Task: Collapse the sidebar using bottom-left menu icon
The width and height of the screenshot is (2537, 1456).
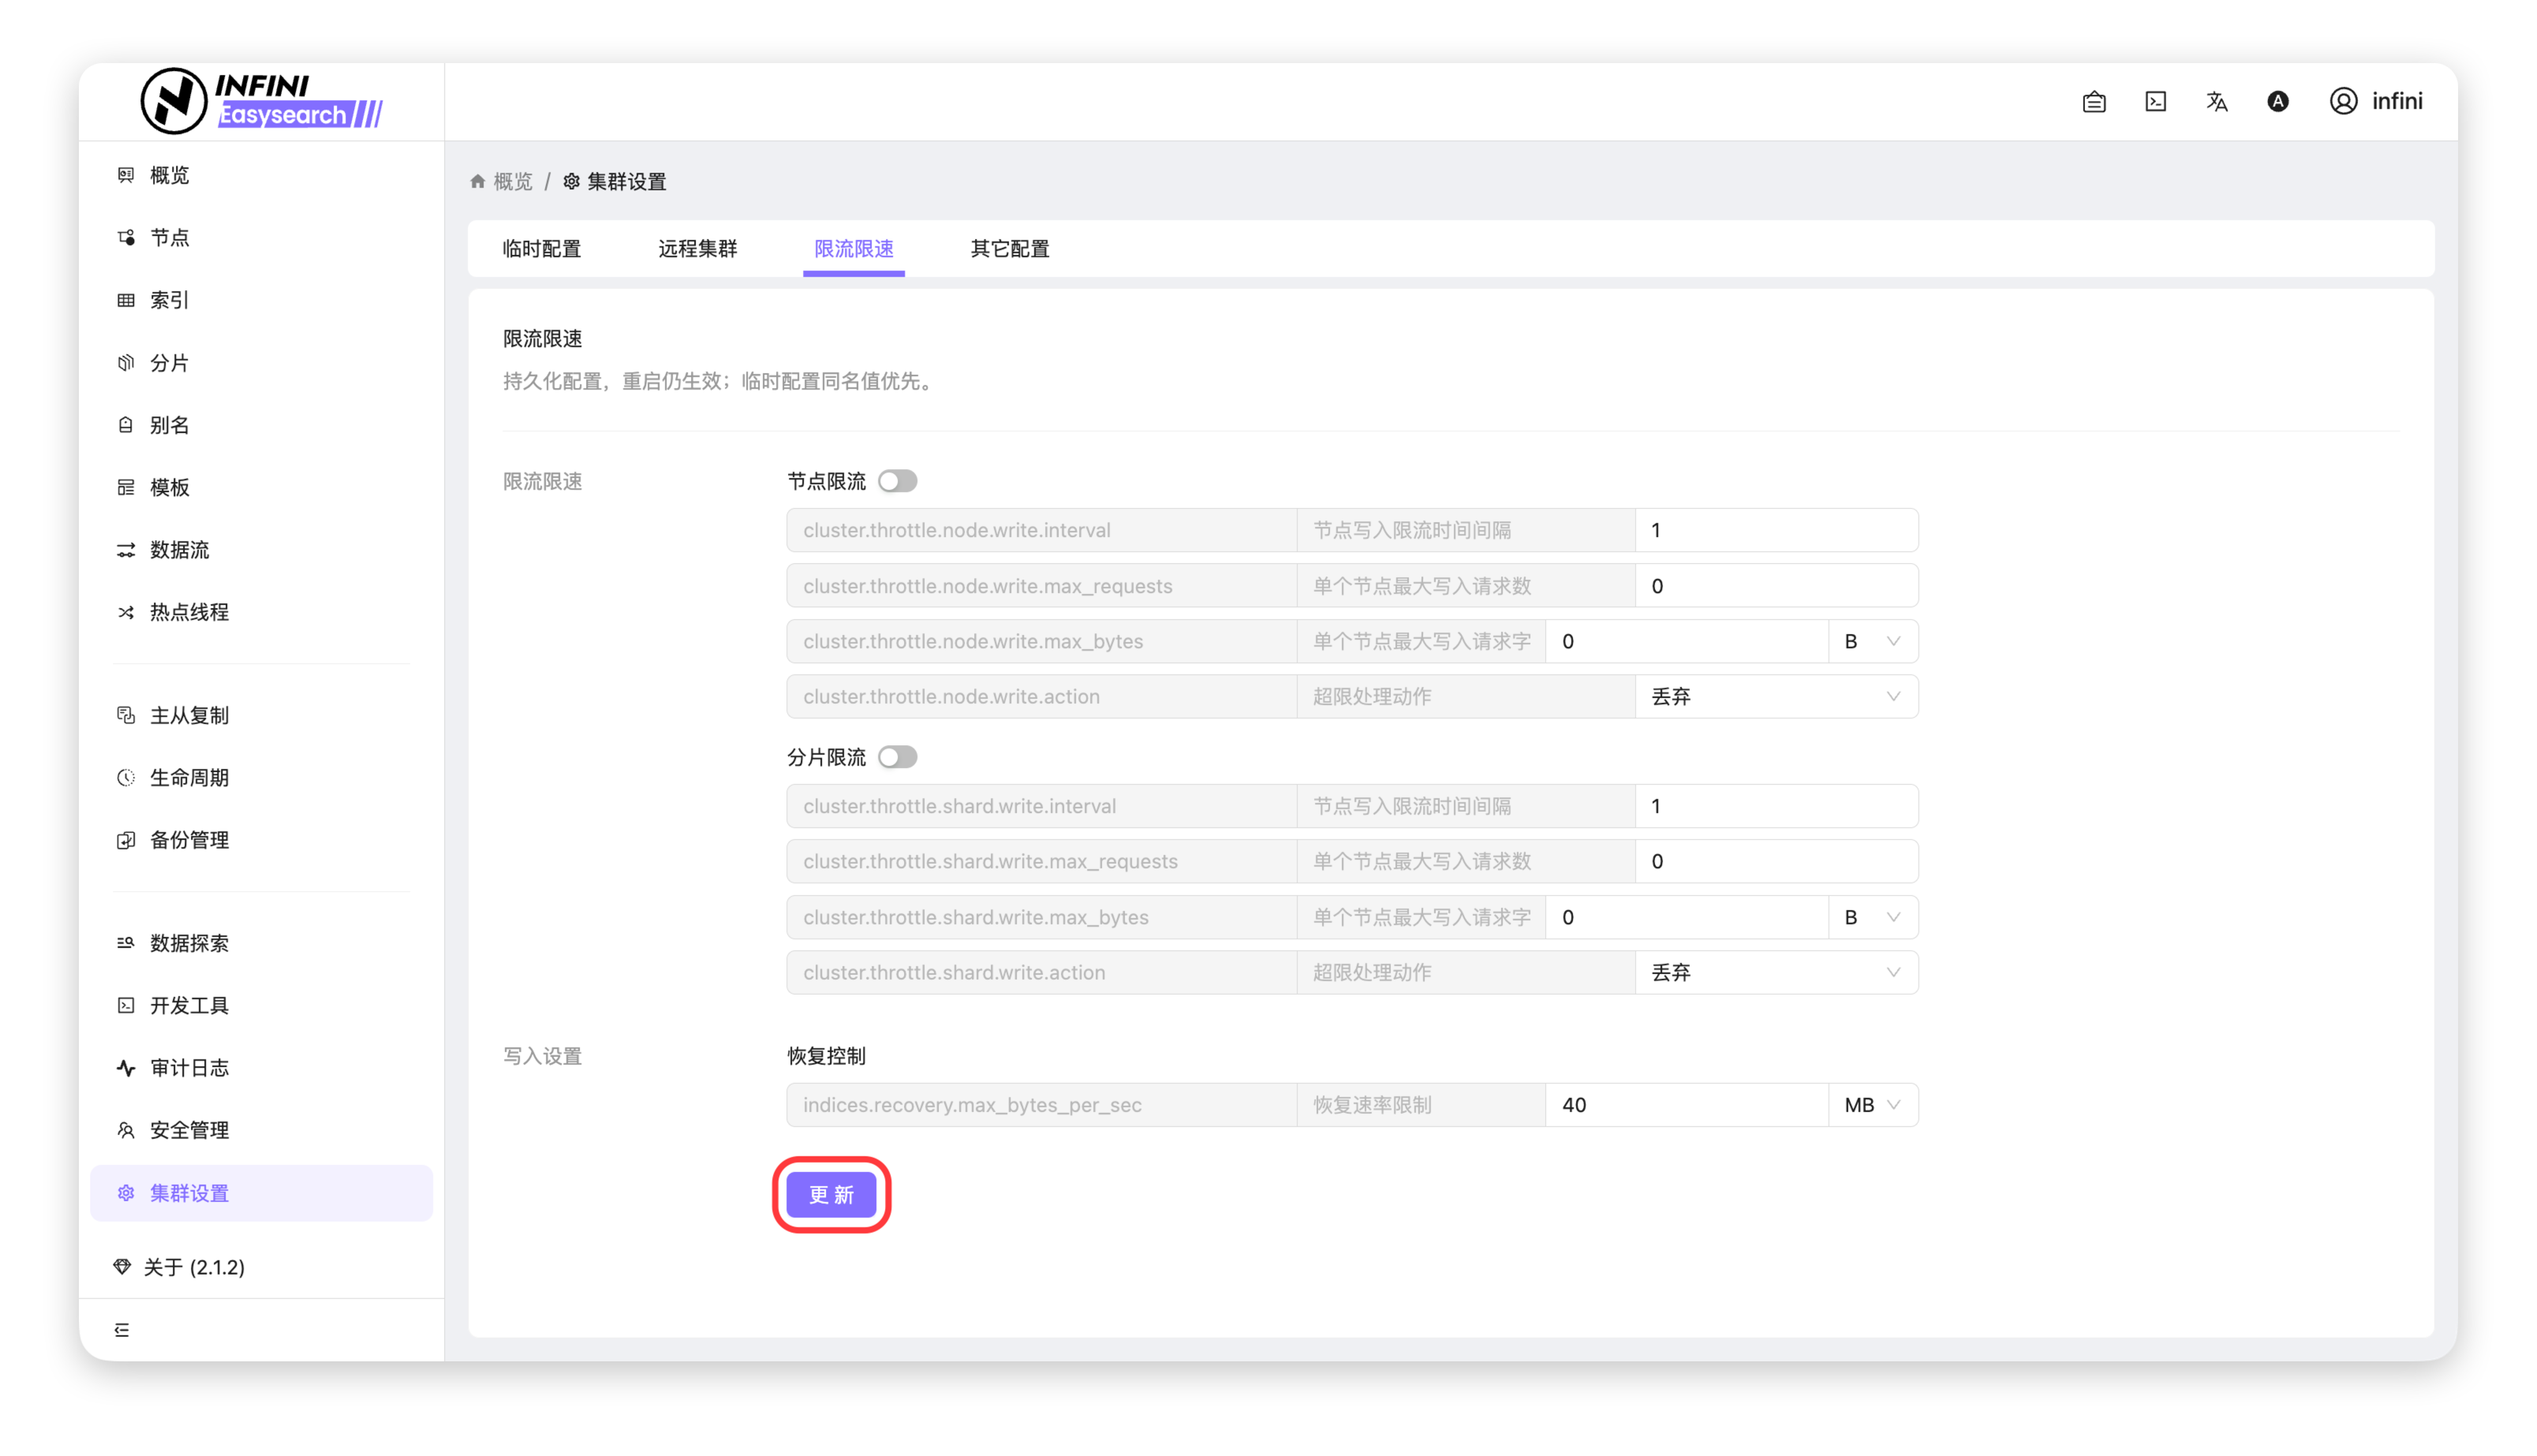Action: coord(122,1329)
